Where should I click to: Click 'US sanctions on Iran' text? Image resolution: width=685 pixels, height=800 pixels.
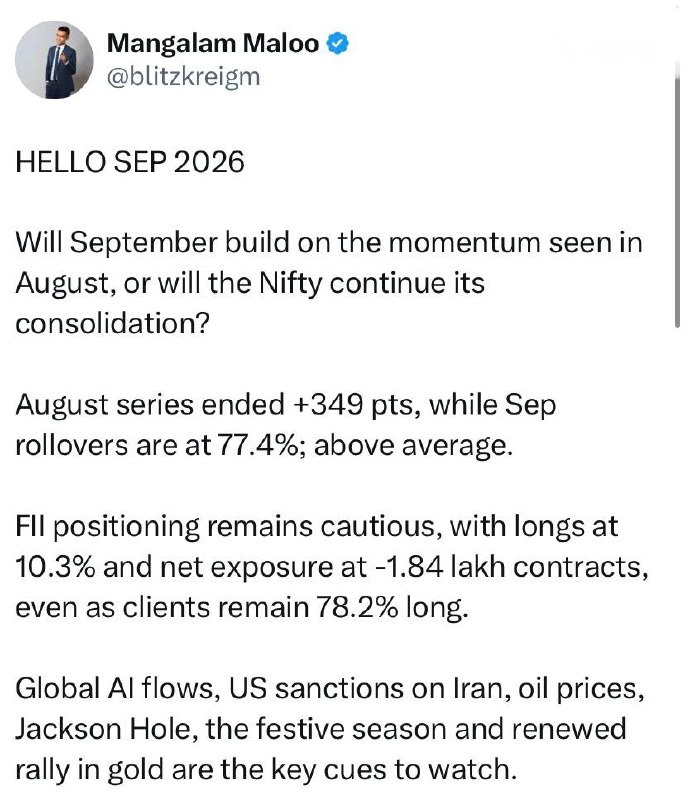click(x=370, y=688)
